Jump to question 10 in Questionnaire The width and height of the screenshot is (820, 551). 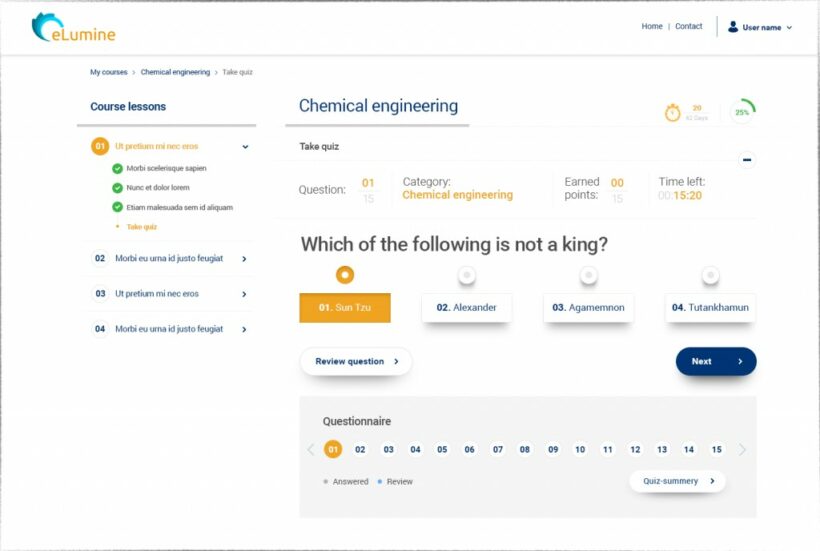[580, 450]
